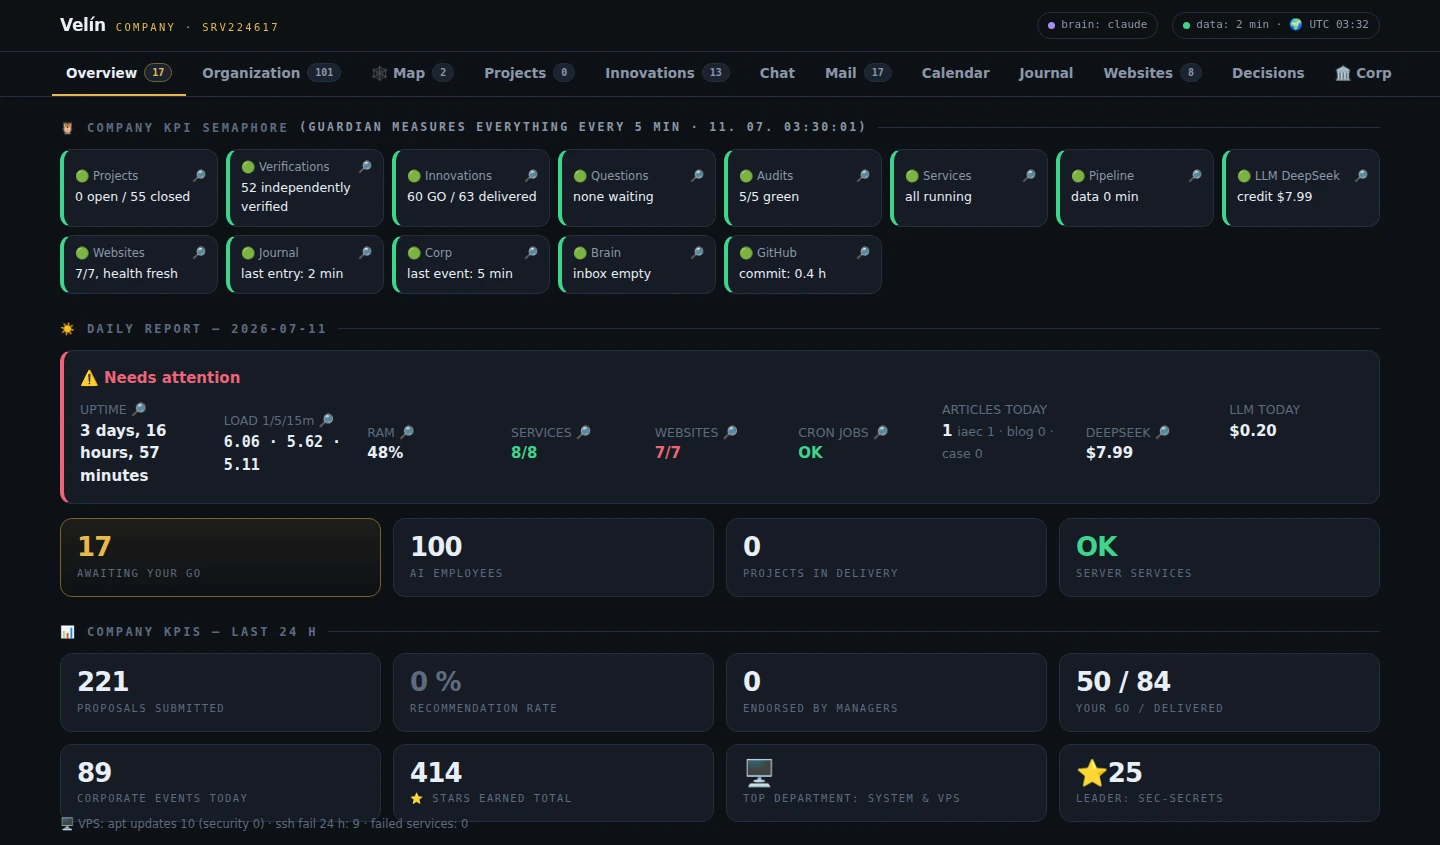1440x845 pixels.
Task: Click the brain: claude status pill
Action: tap(1097, 25)
